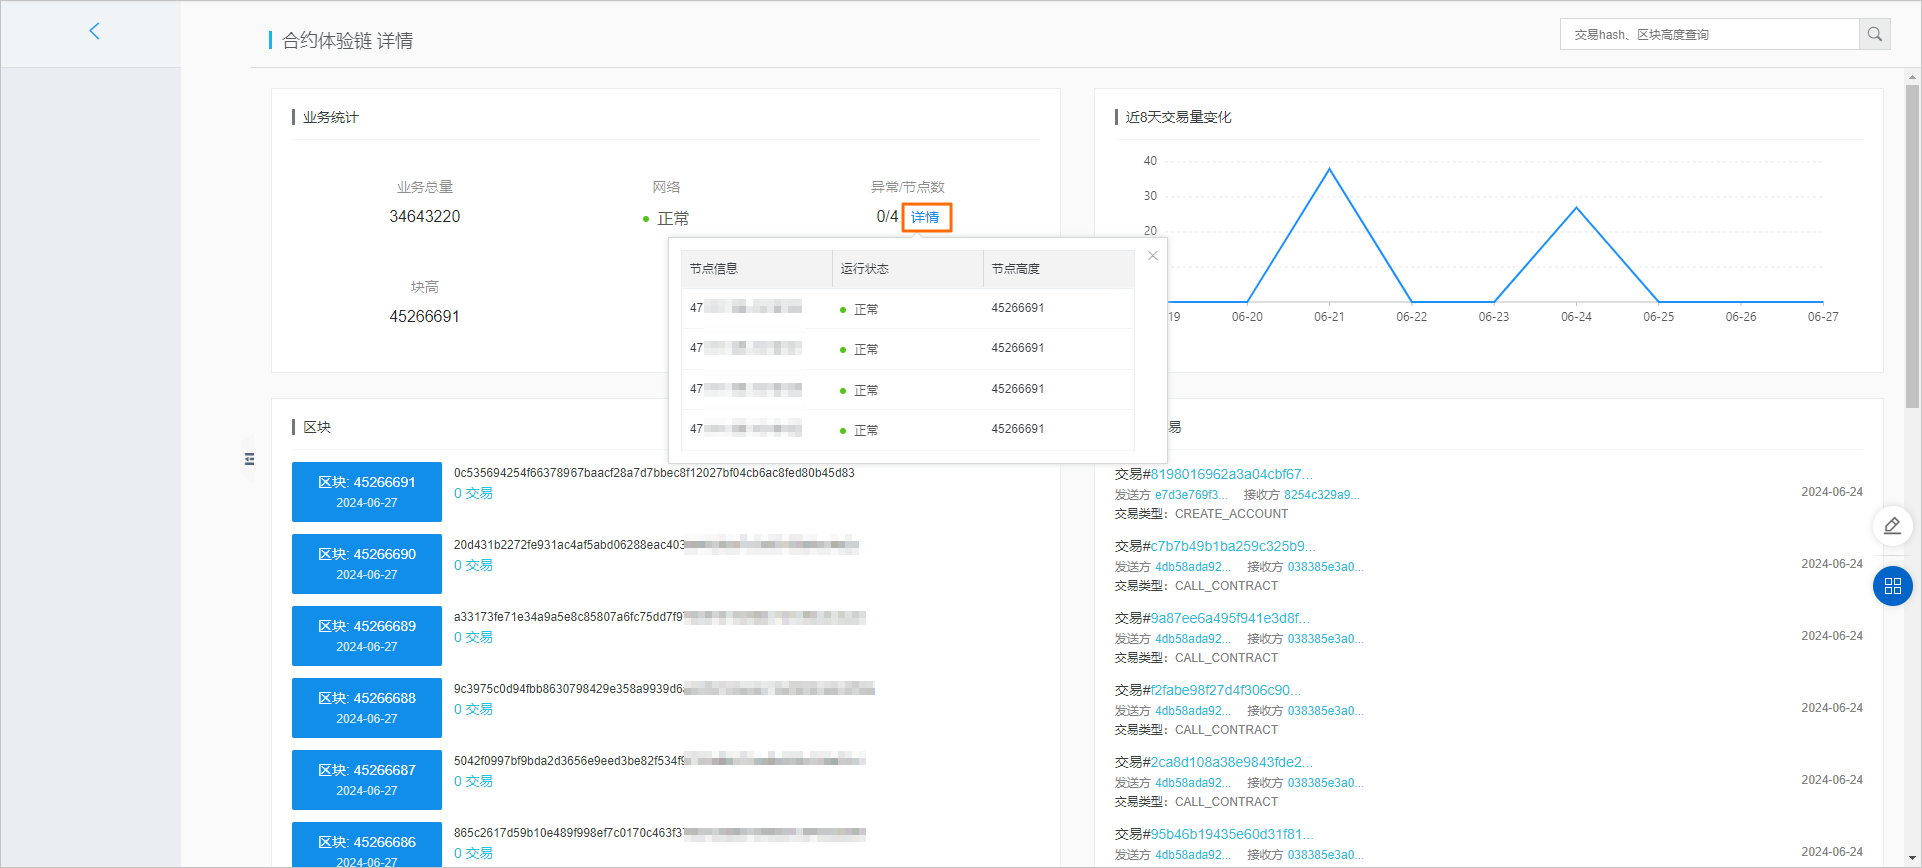Click 0 交易 link for block 45266686
Viewport: 1922px width, 868px height.
point(473,853)
